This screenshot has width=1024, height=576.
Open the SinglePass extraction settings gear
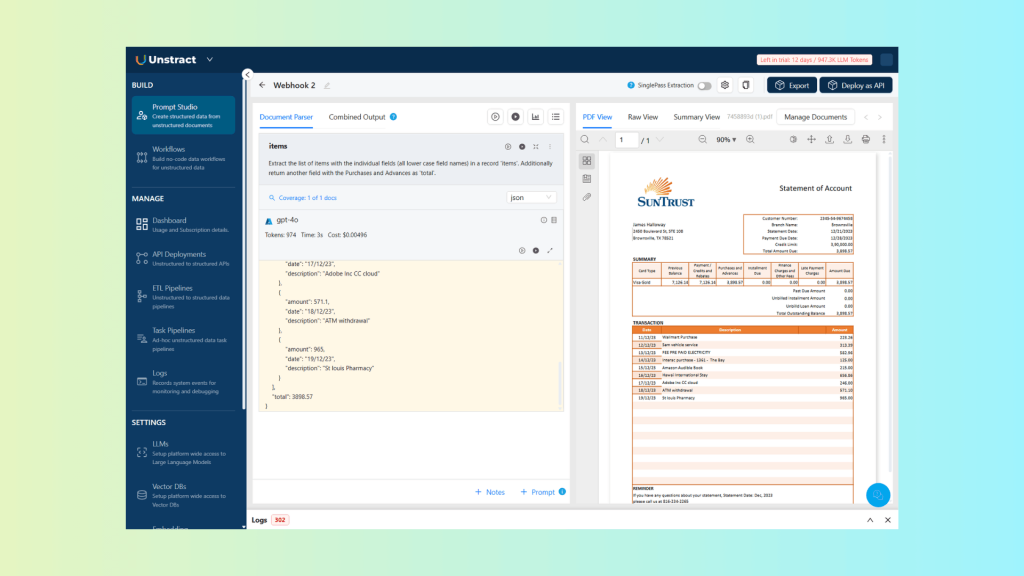[724, 84]
